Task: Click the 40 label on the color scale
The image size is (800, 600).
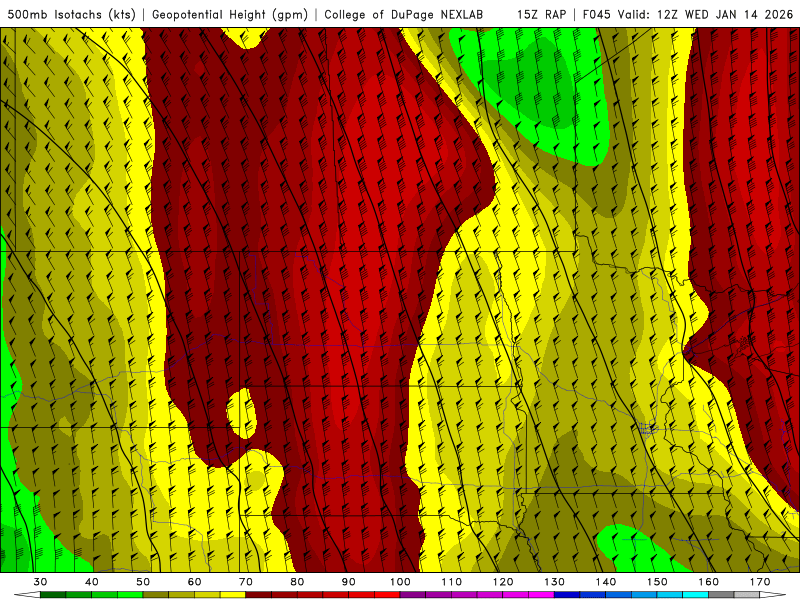Action: pos(92,582)
